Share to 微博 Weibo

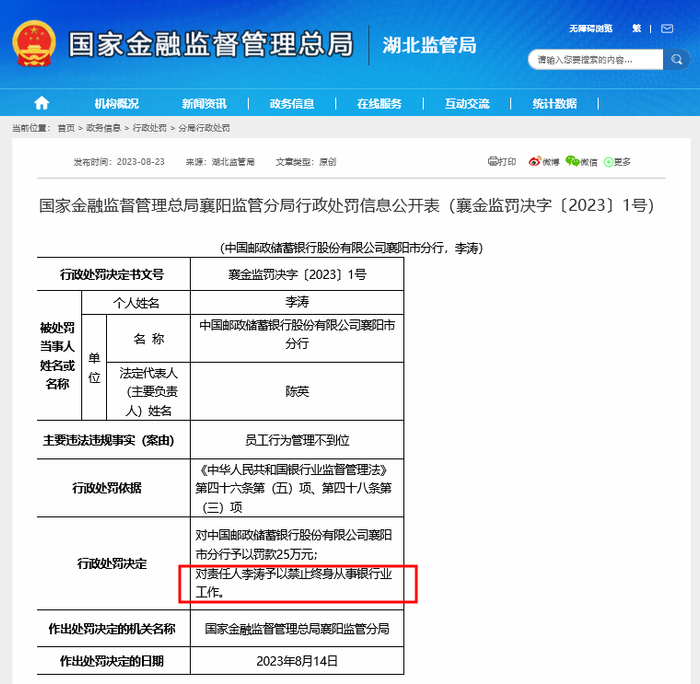(544, 161)
